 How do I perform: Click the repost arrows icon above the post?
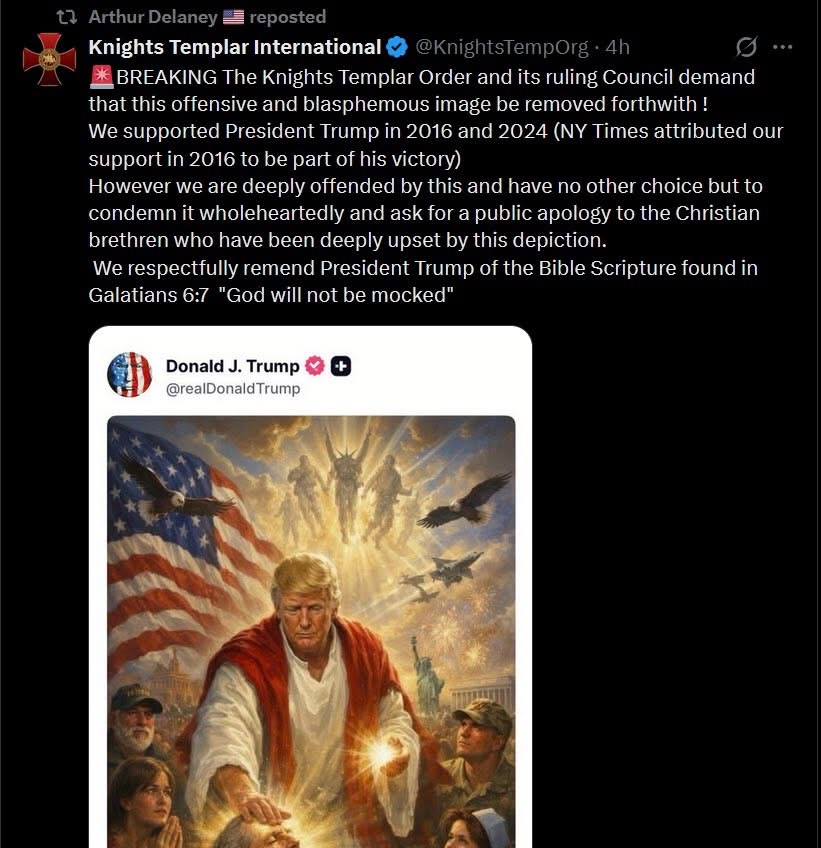pyautogui.click(x=67, y=17)
